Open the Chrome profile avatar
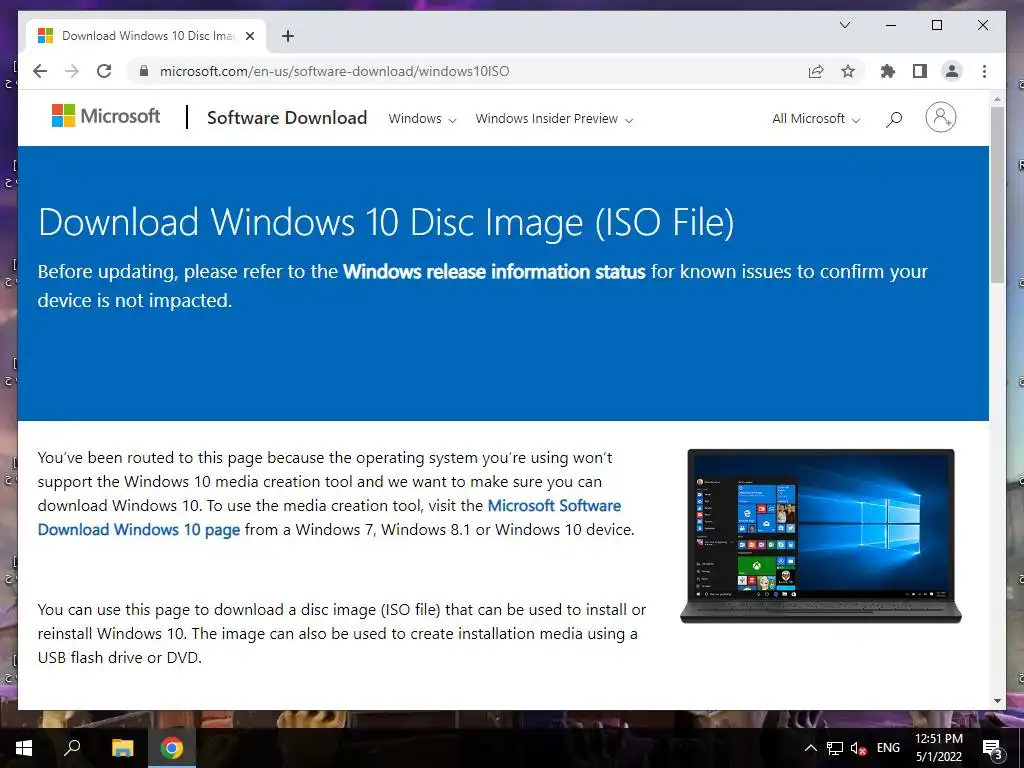The height and width of the screenshot is (768, 1024). (x=952, y=71)
